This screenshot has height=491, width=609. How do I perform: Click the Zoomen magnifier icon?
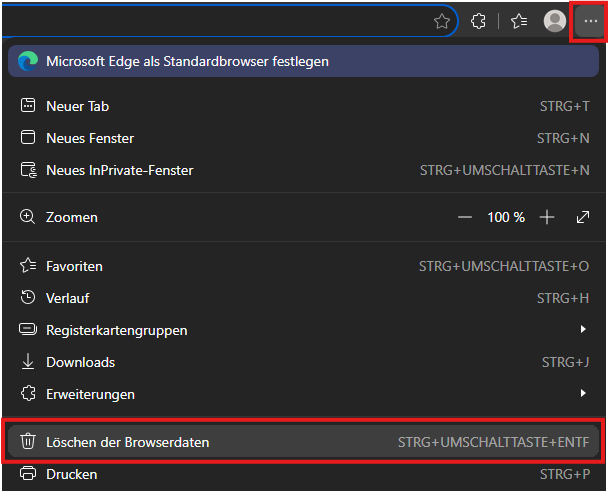pyautogui.click(x=28, y=217)
